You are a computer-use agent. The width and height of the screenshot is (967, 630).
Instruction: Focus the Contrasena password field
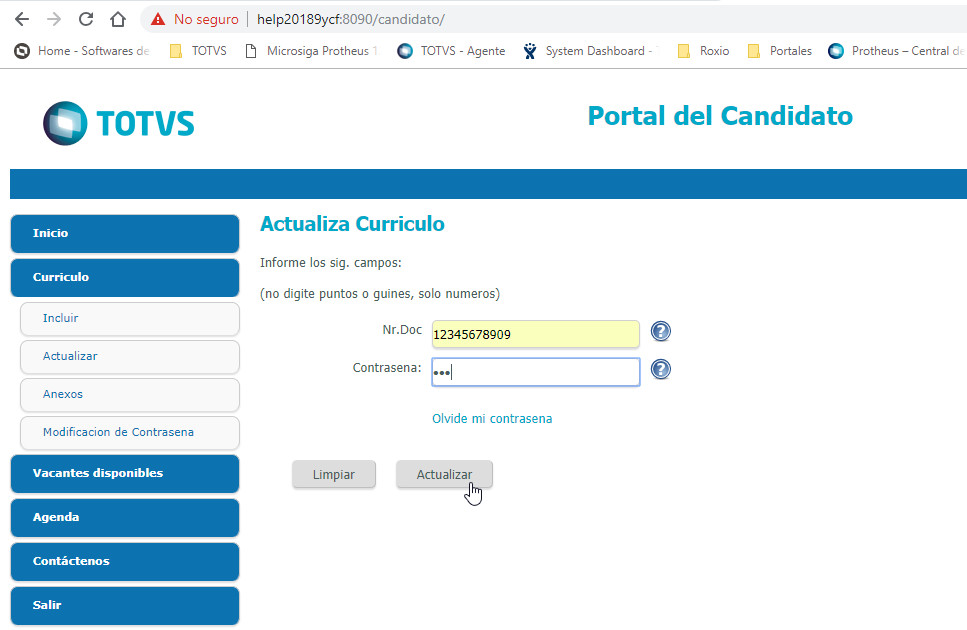535,372
